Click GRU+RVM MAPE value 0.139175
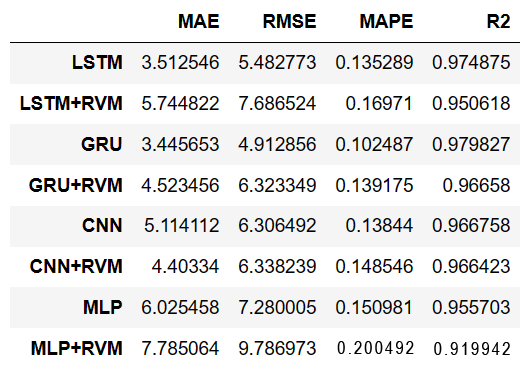The image size is (525, 372). tap(374, 185)
